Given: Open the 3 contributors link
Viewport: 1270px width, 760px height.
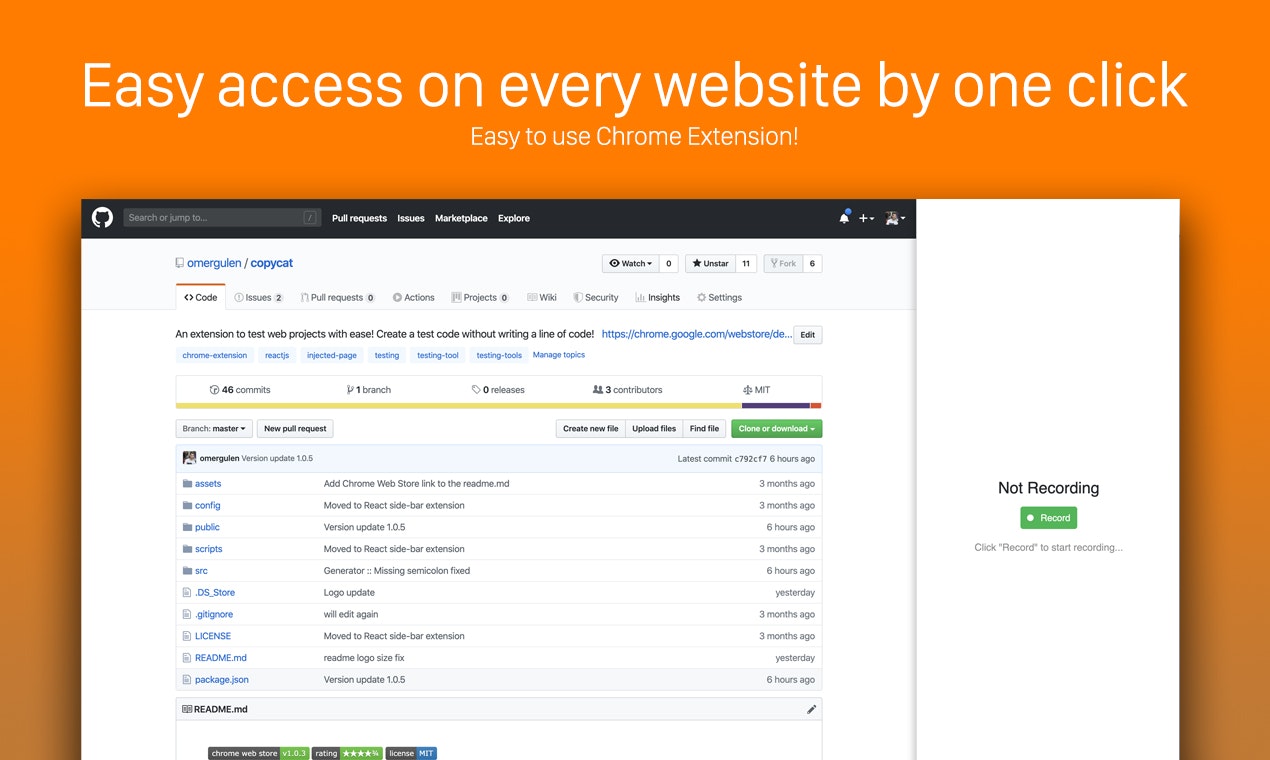Looking at the screenshot, I should pyautogui.click(x=627, y=390).
